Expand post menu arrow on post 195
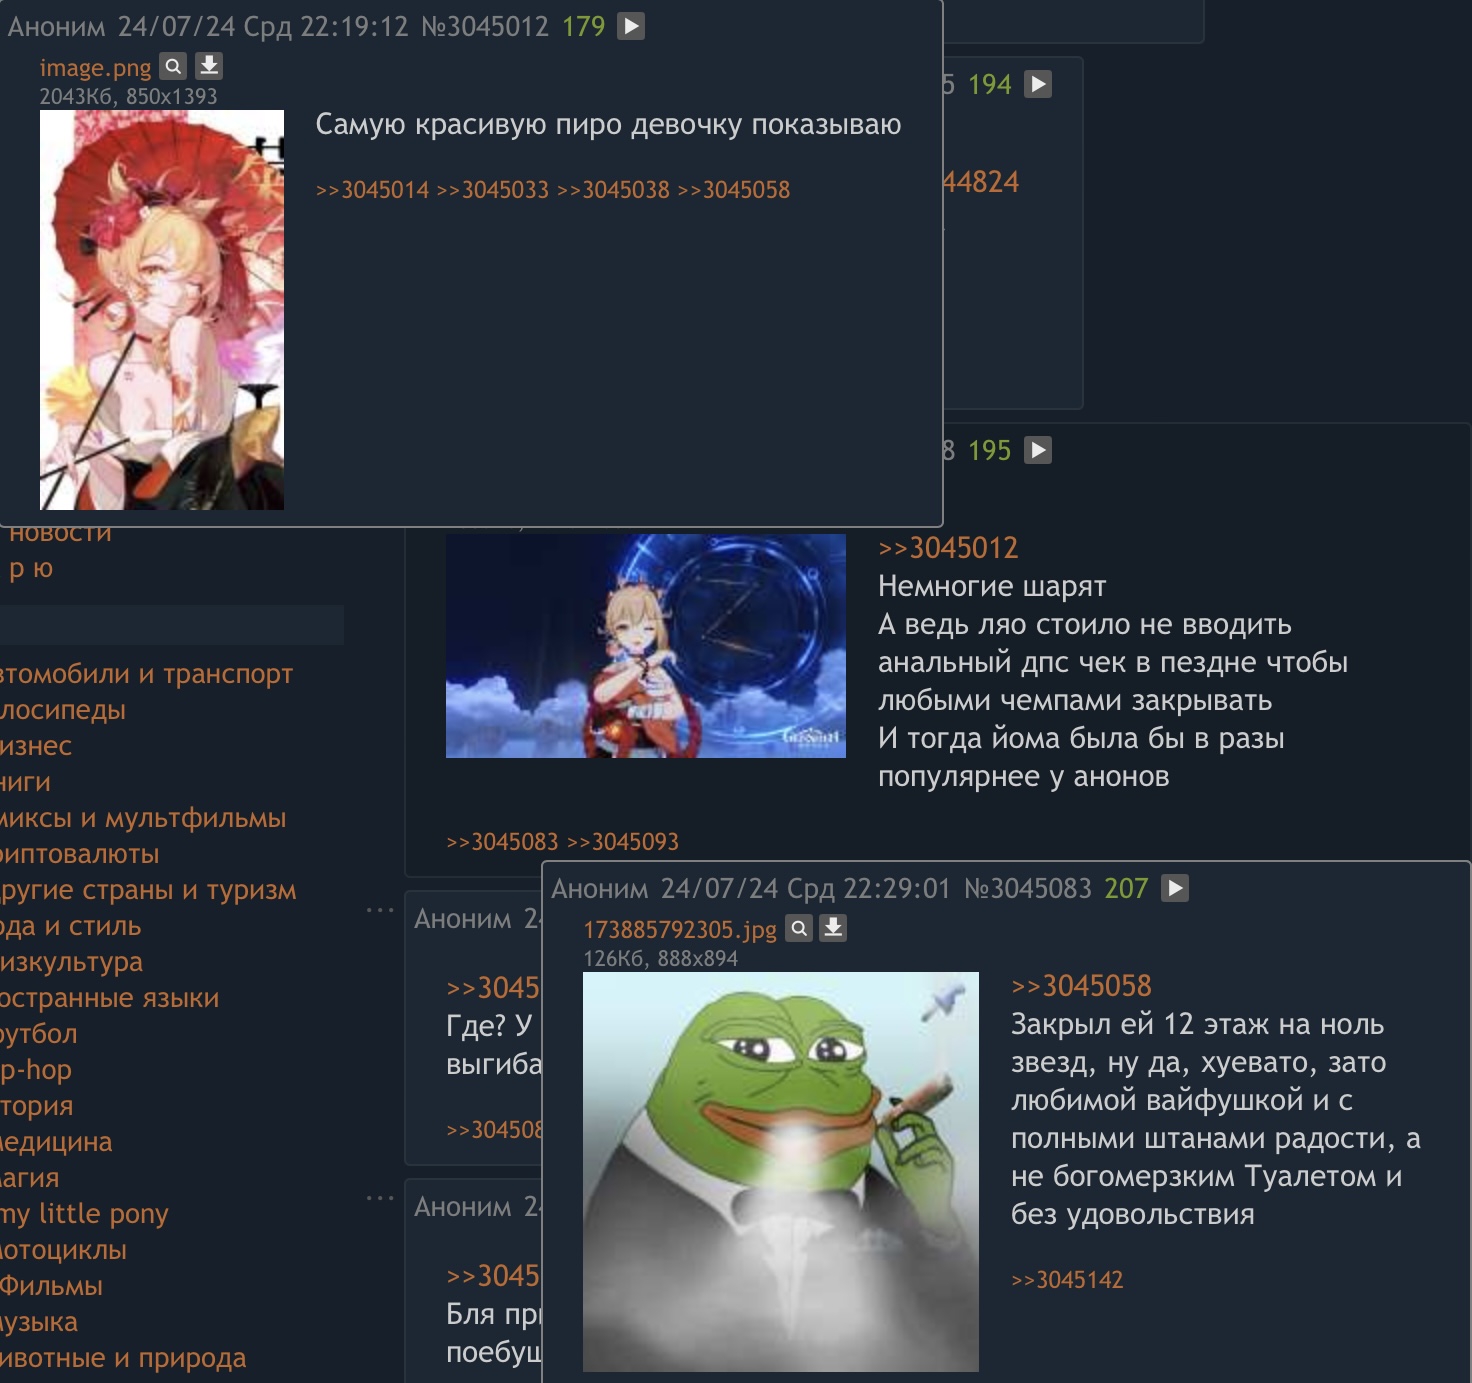 point(1038,450)
